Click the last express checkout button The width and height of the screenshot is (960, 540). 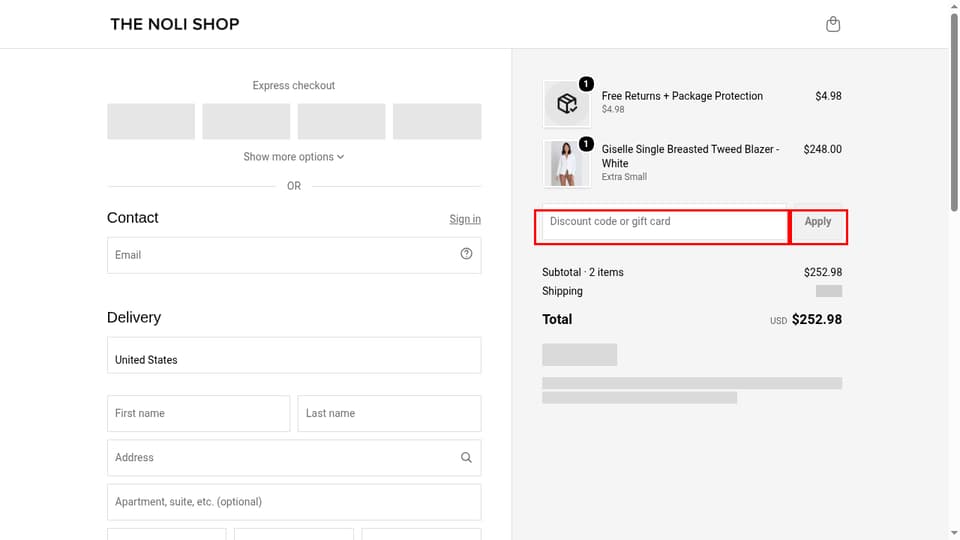click(437, 121)
